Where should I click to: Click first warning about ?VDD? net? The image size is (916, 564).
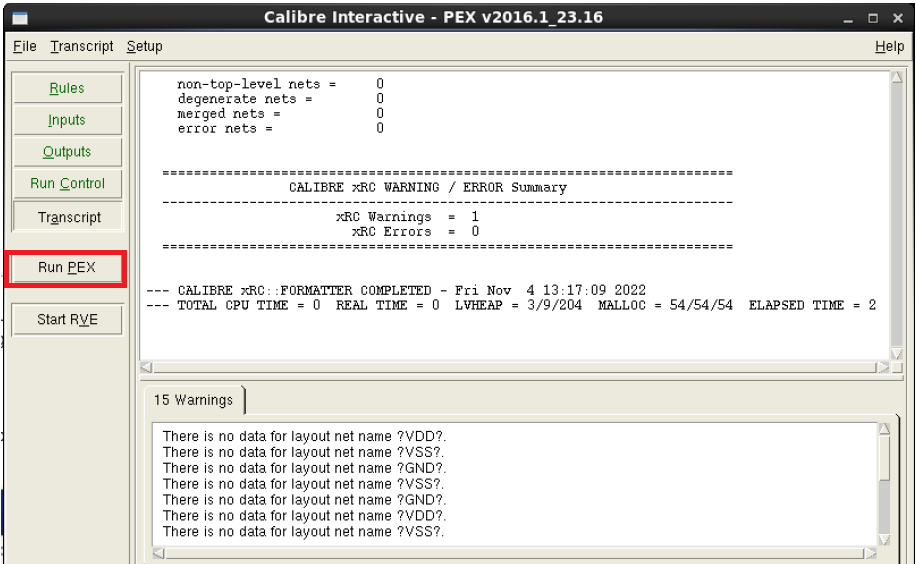click(304, 437)
